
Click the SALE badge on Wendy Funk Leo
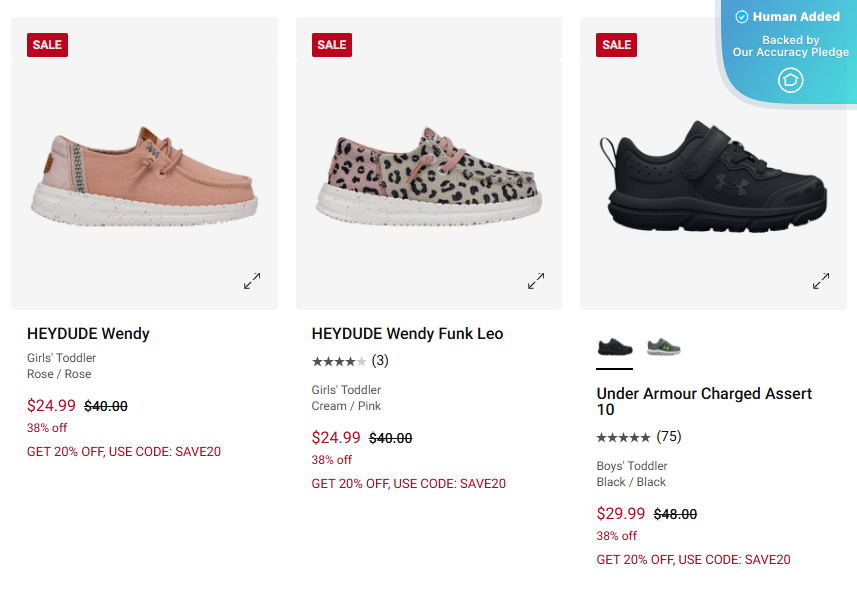(331, 45)
